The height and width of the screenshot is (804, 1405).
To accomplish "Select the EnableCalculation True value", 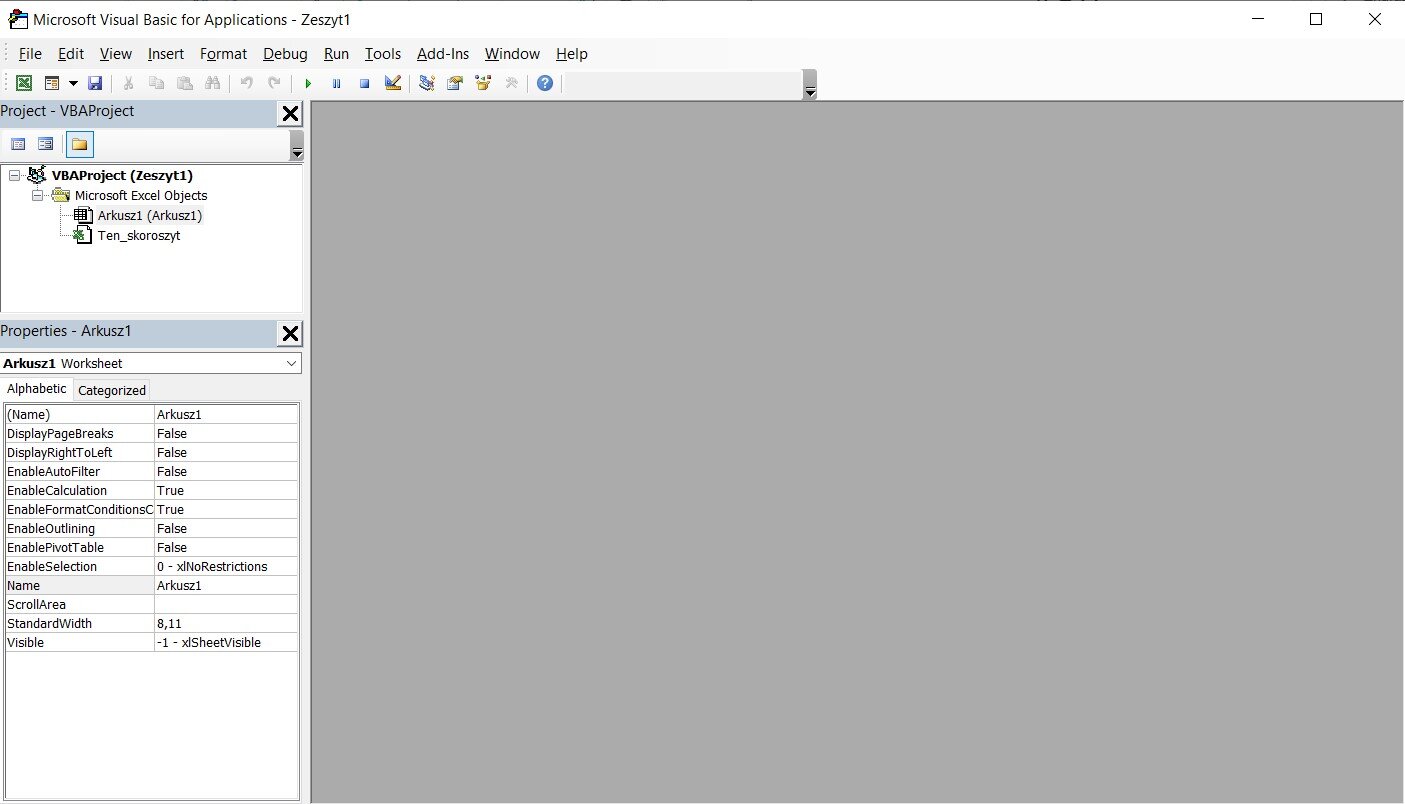I will pyautogui.click(x=226, y=490).
